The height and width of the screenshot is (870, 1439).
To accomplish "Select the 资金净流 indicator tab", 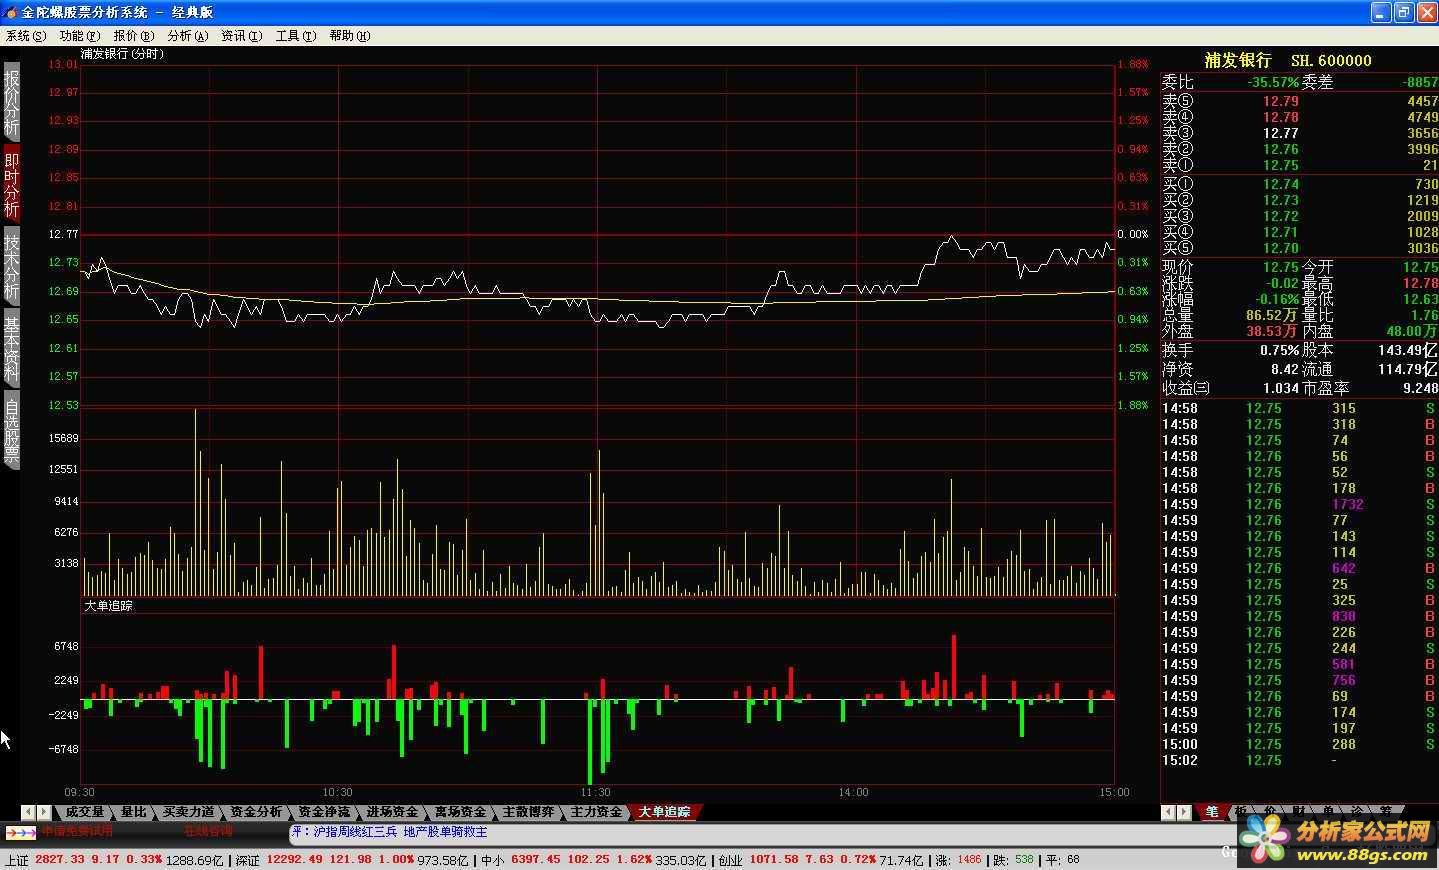I will click(x=324, y=812).
